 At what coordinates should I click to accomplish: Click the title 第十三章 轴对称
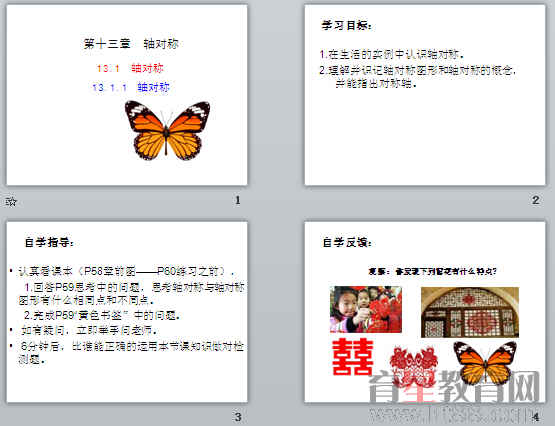click(131, 44)
